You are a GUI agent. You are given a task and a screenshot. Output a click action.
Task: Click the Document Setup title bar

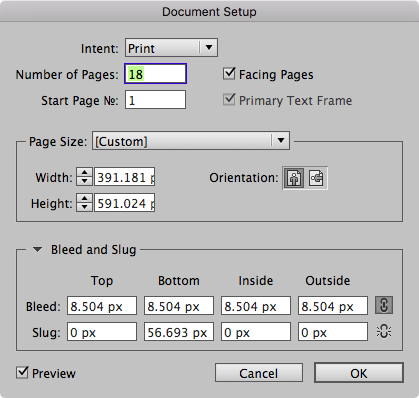[x=209, y=11]
